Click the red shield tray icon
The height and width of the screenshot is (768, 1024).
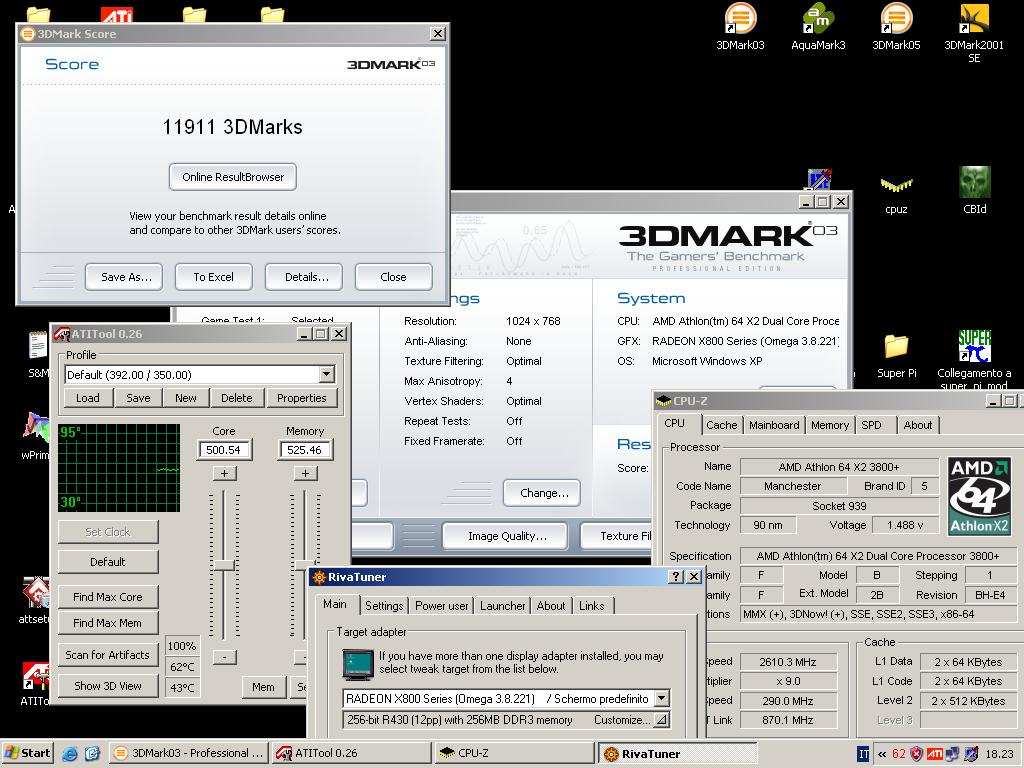coord(916,754)
